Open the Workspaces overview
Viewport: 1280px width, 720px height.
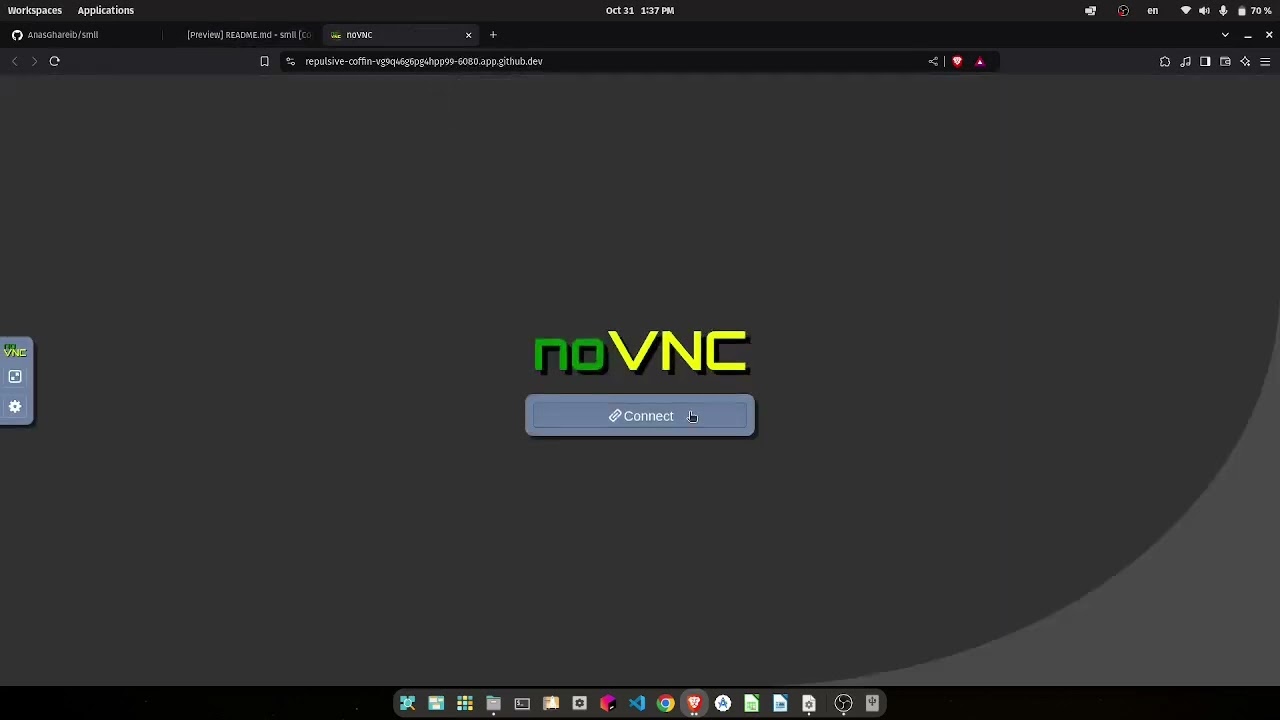click(x=35, y=10)
